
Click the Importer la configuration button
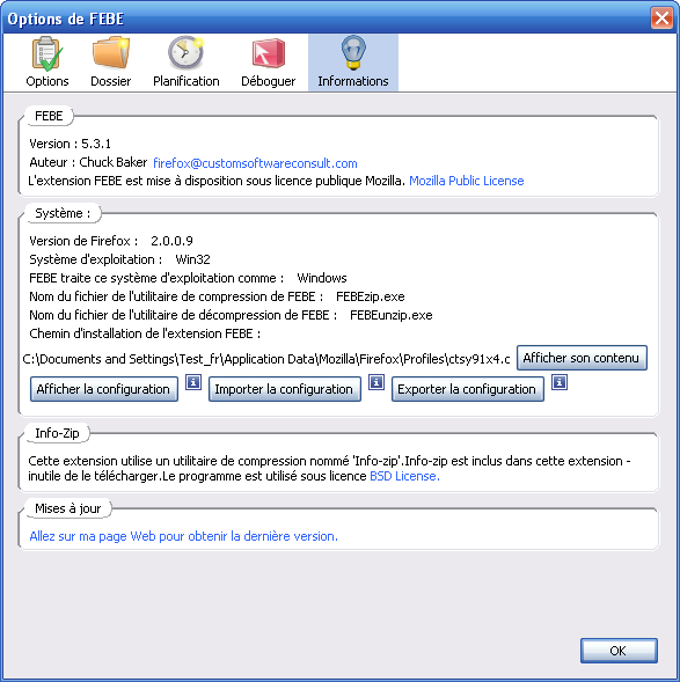pyautogui.click(x=285, y=389)
